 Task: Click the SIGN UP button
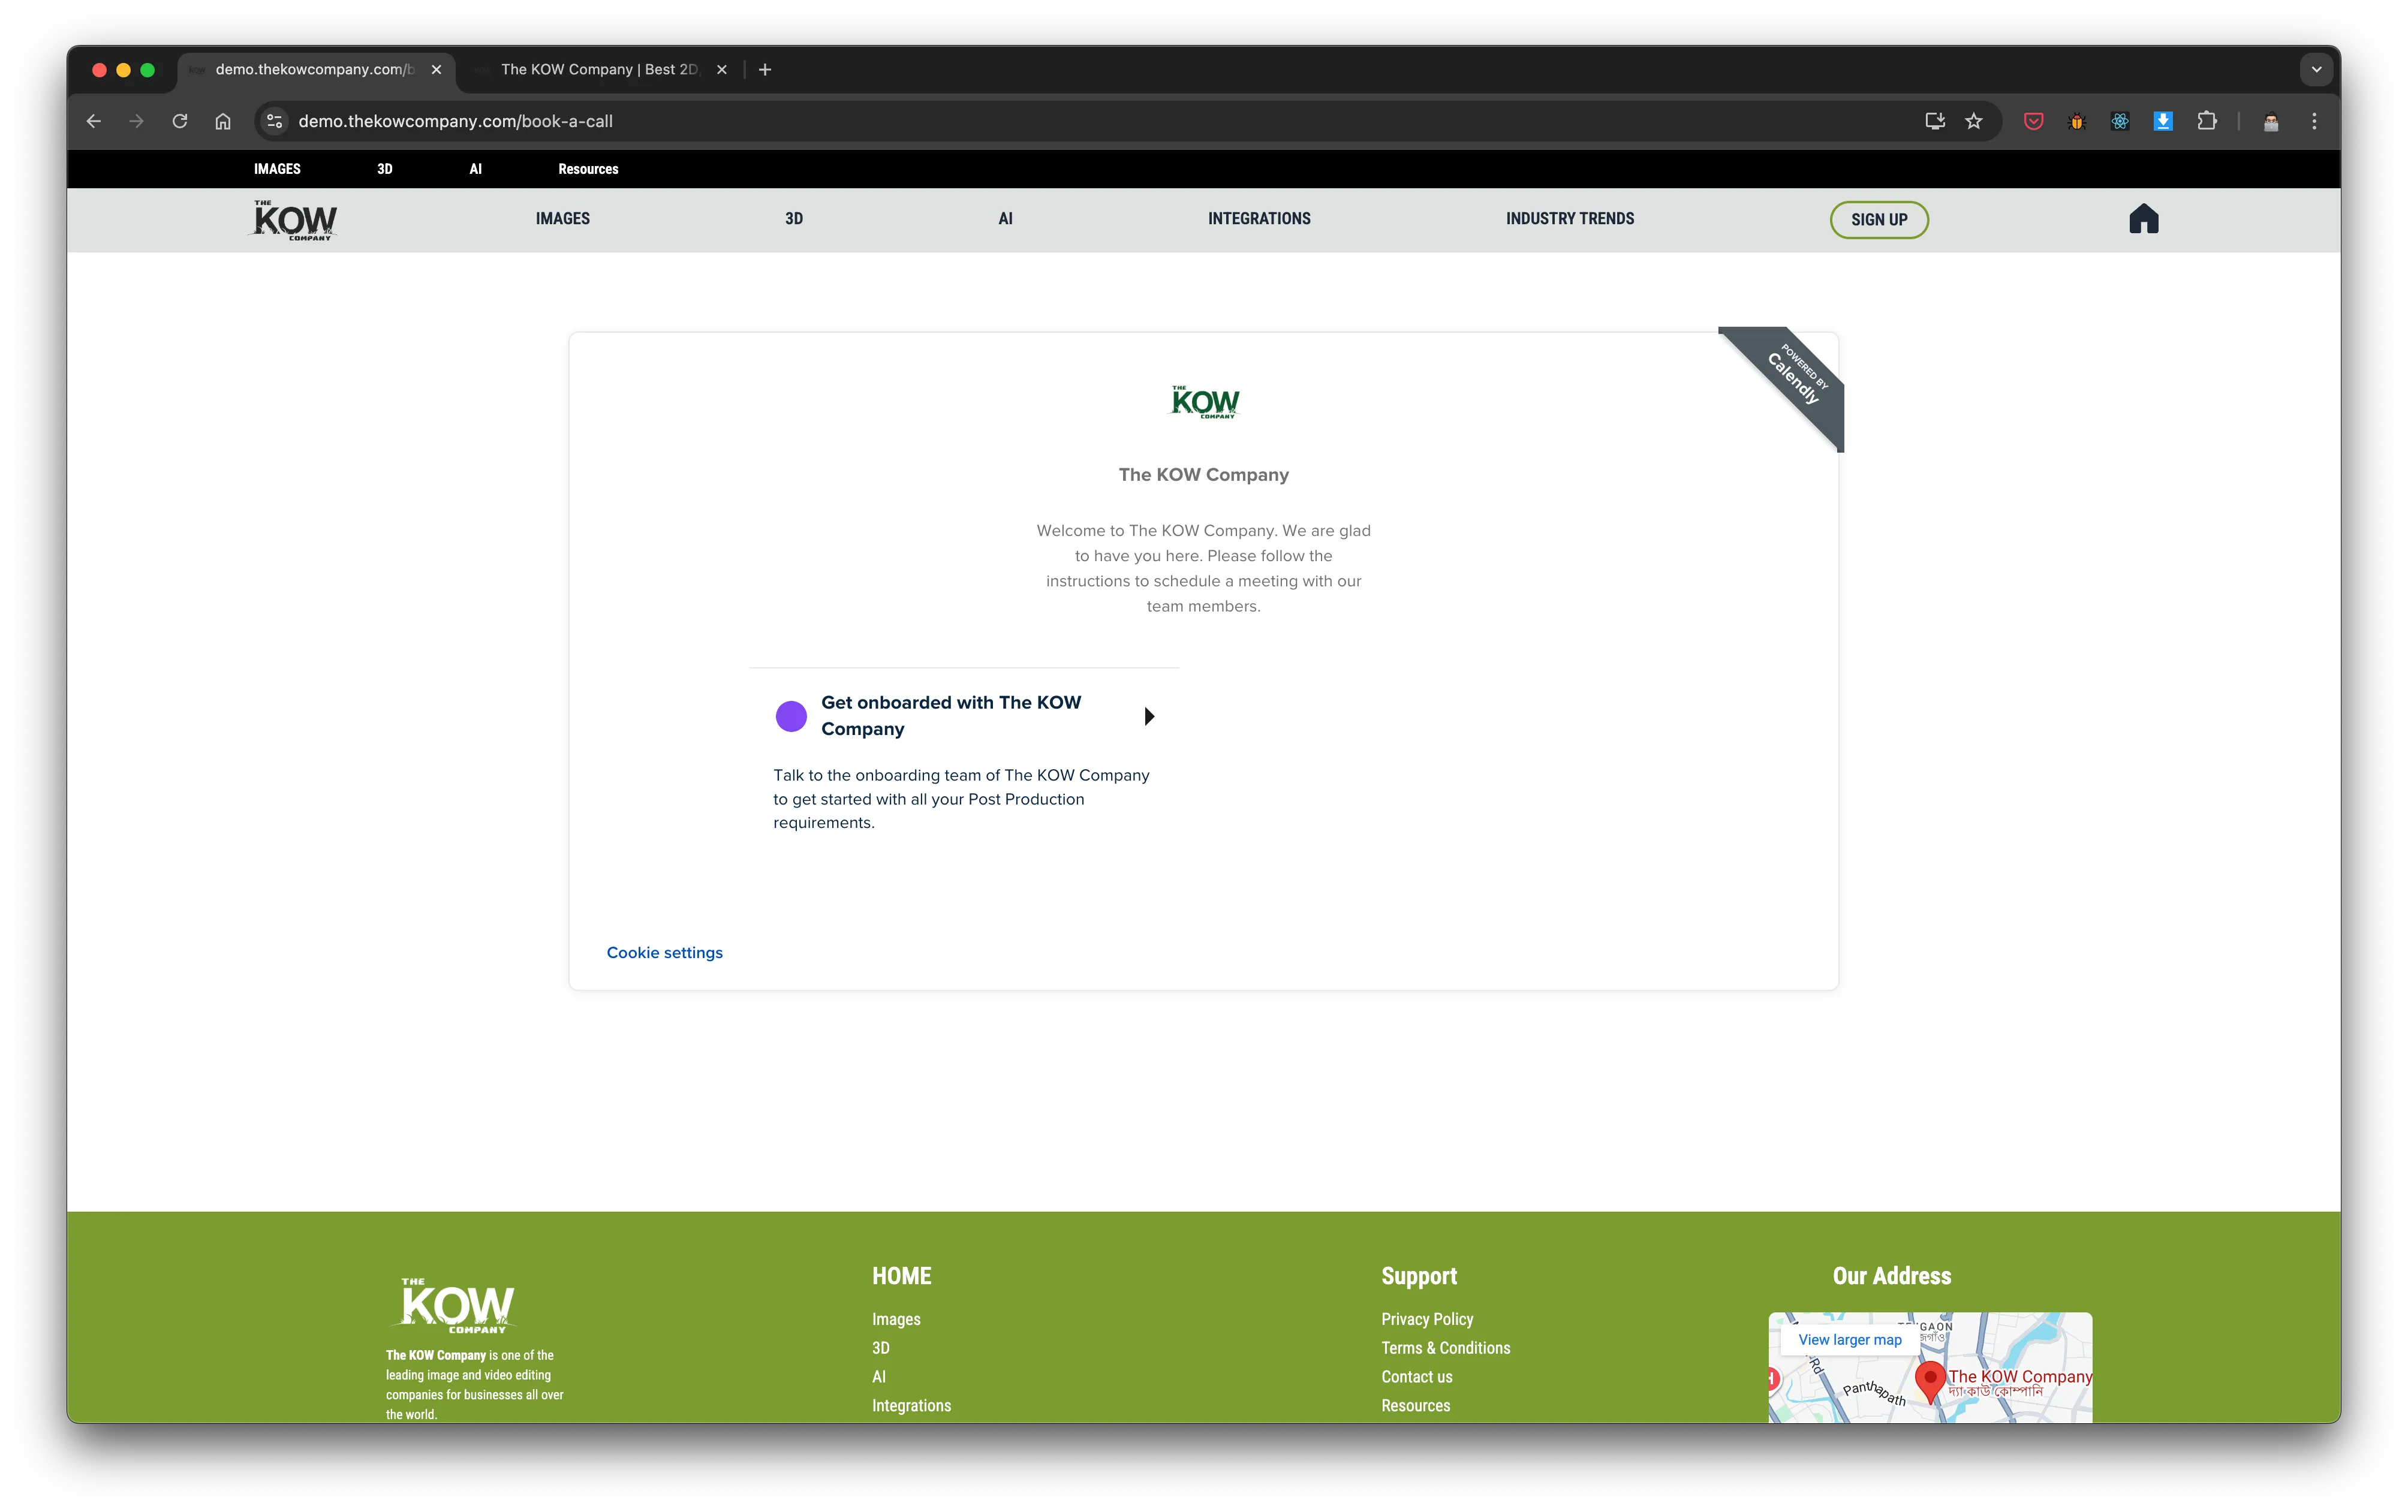point(1879,219)
